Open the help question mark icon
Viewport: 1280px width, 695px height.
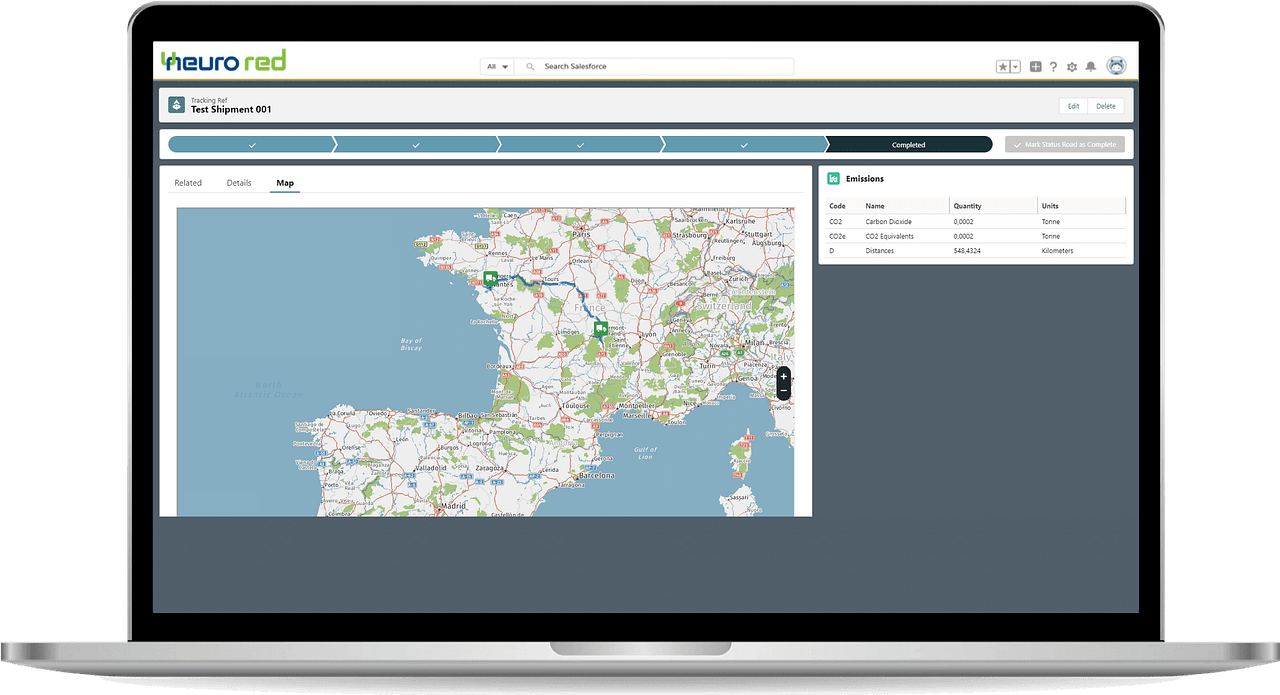(x=1053, y=67)
